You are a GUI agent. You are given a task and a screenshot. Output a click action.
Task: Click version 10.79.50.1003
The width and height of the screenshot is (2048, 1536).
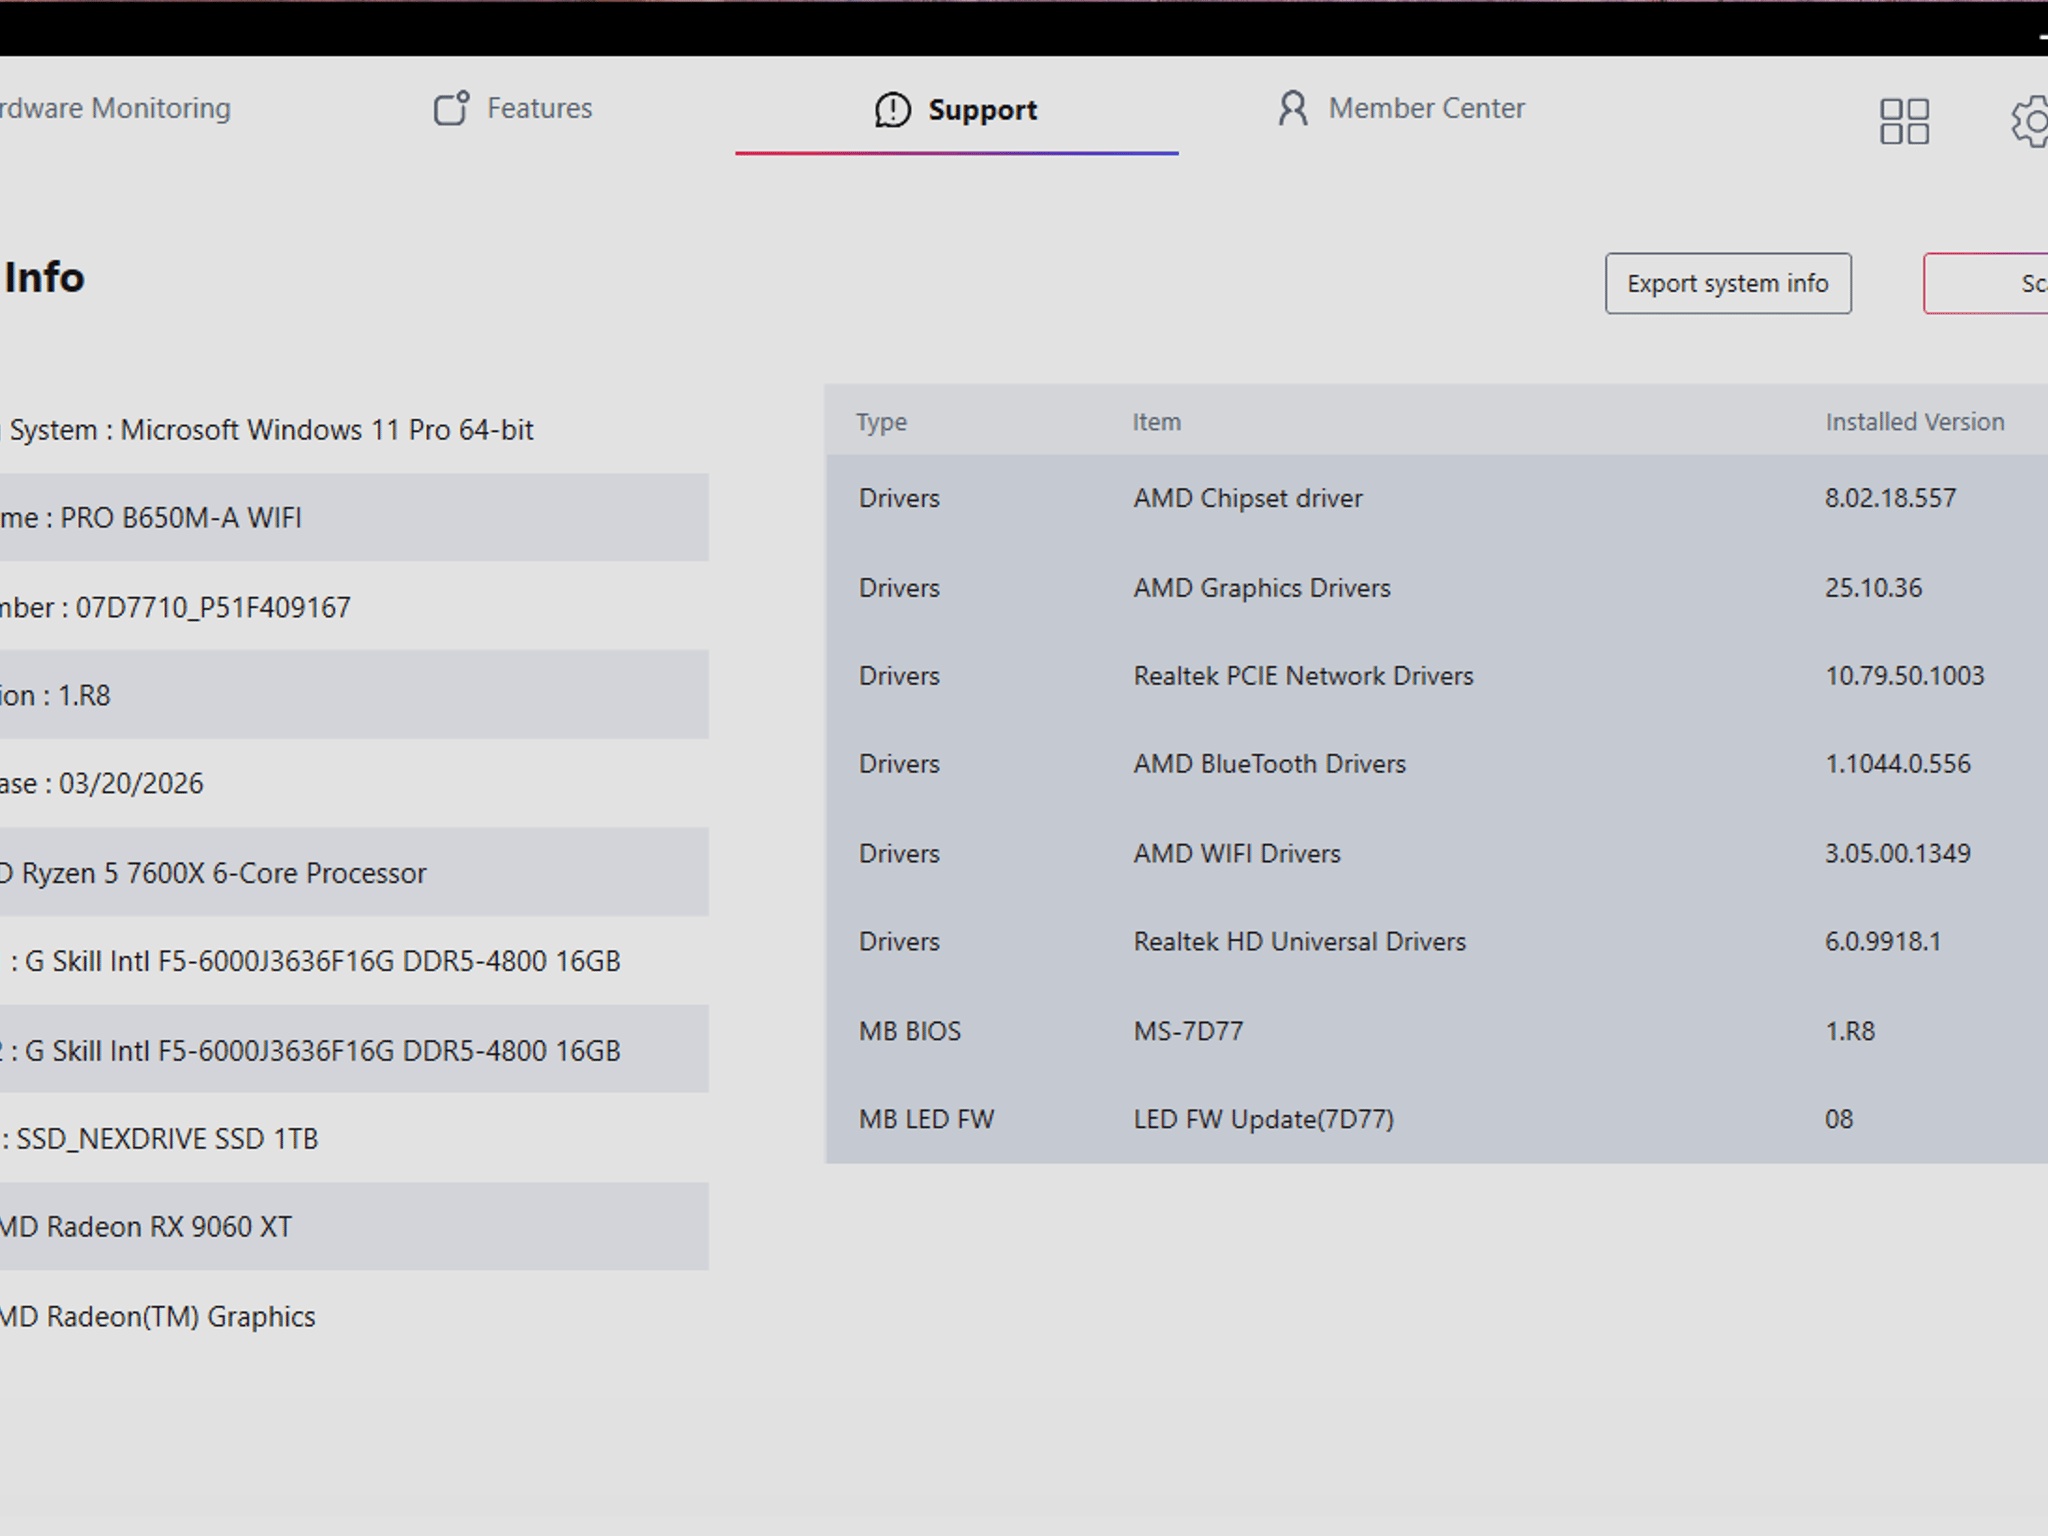(x=1905, y=676)
